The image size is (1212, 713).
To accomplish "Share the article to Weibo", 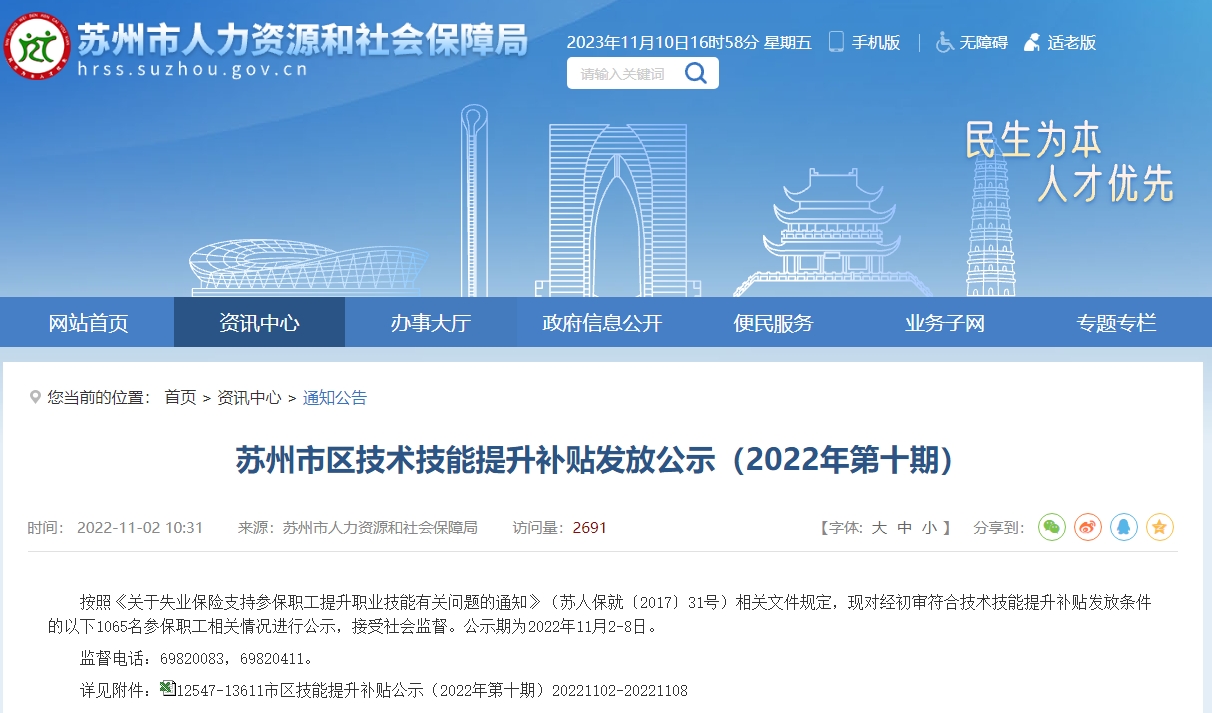I will tap(1087, 527).
